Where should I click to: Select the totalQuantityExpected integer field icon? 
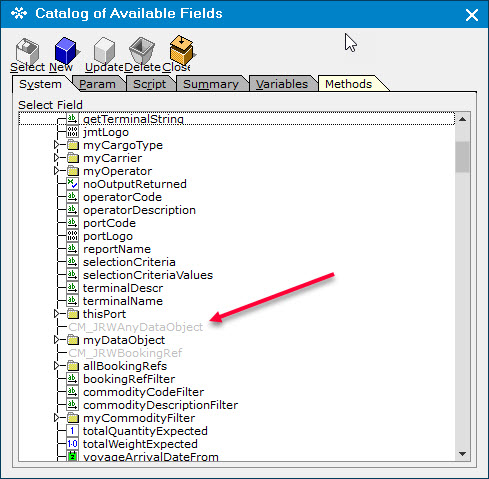72,431
